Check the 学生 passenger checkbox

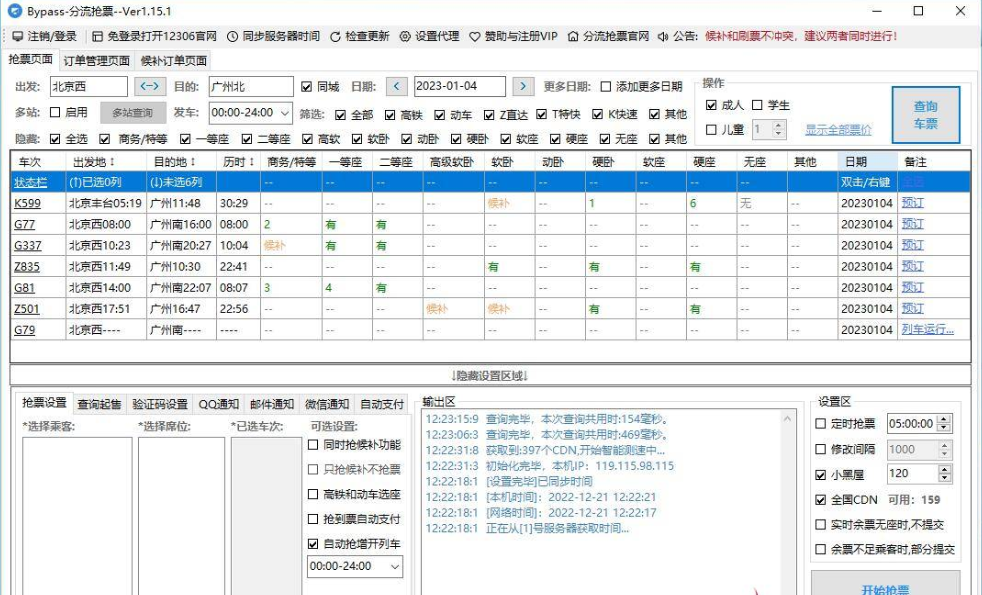[x=757, y=105]
